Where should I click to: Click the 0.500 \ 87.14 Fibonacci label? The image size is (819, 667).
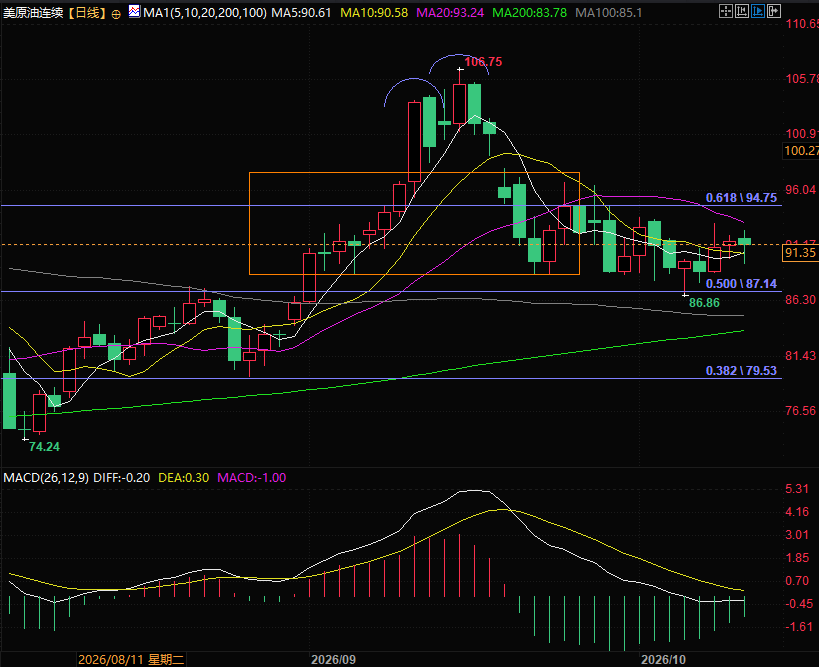[x=741, y=284]
